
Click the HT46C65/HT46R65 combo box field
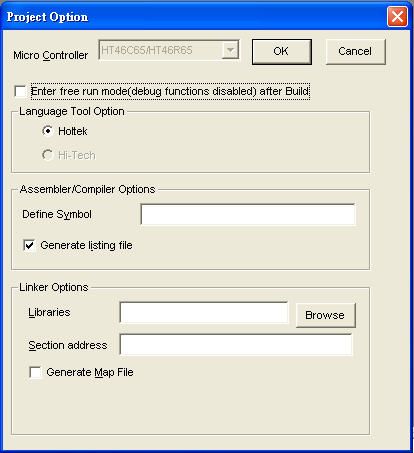click(x=169, y=50)
